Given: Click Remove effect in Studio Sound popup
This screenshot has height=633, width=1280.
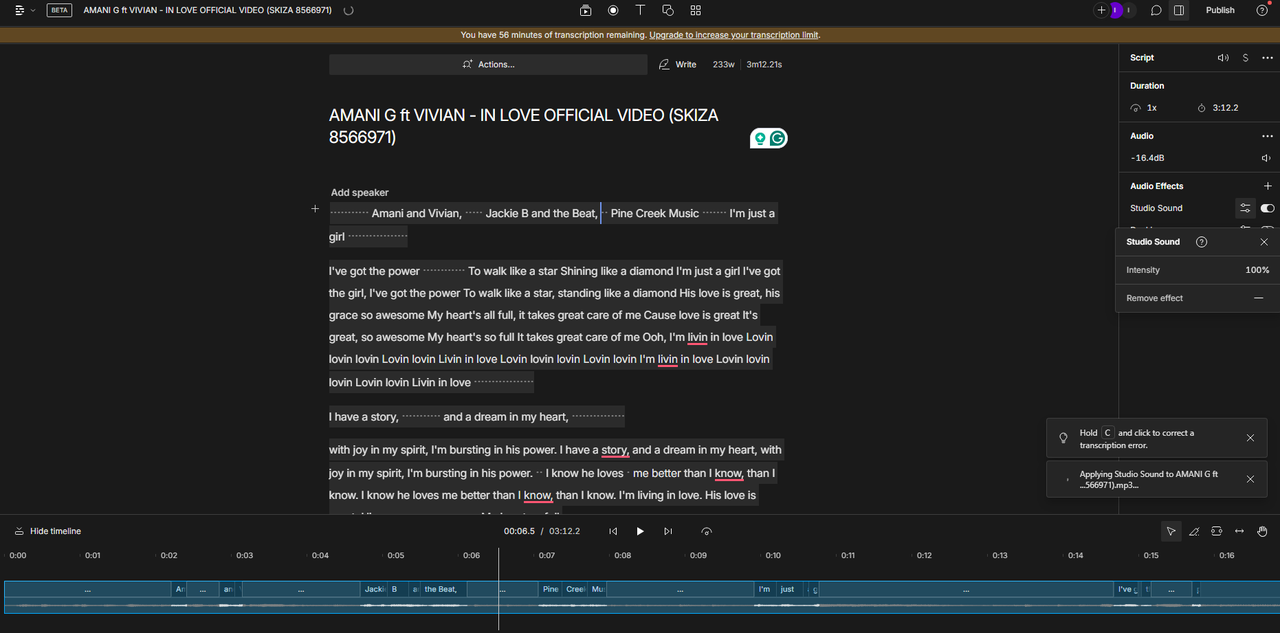Looking at the screenshot, I should point(1197,298).
